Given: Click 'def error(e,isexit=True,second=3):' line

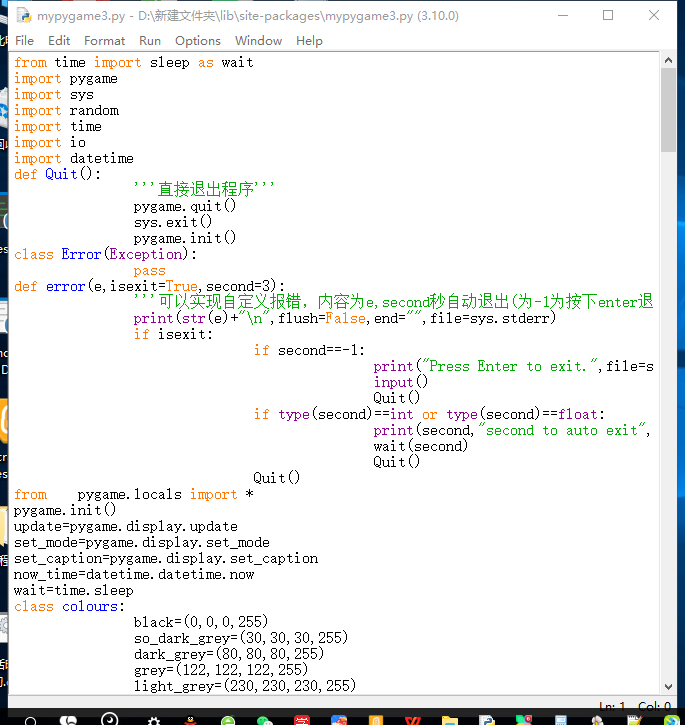Looking at the screenshot, I should point(149,286).
